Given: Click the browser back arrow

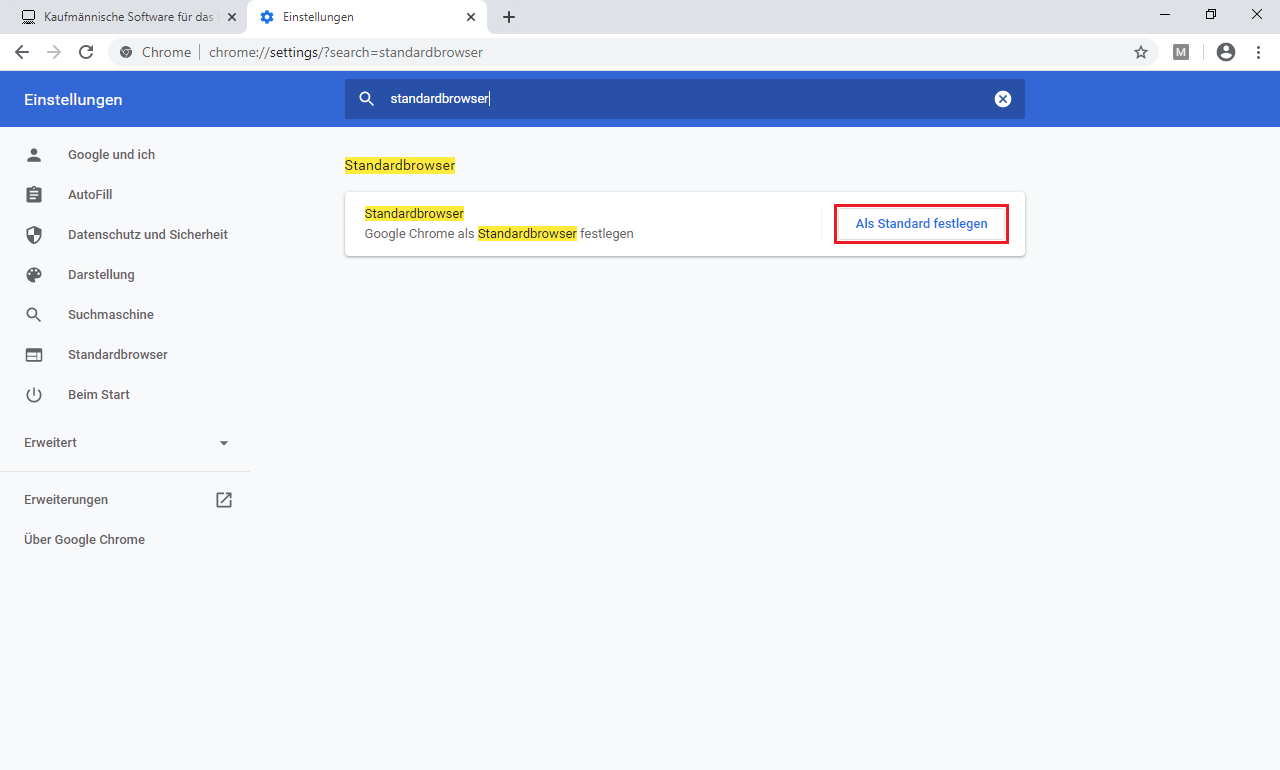Looking at the screenshot, I should 22,52.
